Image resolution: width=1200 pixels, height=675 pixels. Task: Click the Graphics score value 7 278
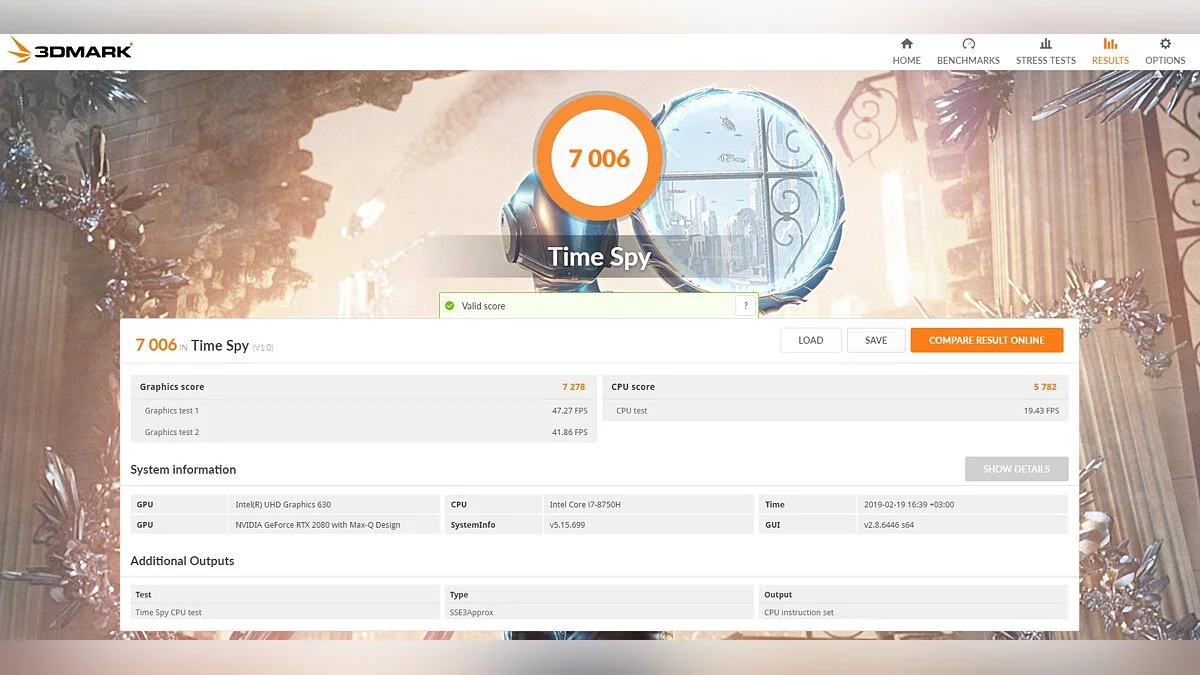coord(574,387)
